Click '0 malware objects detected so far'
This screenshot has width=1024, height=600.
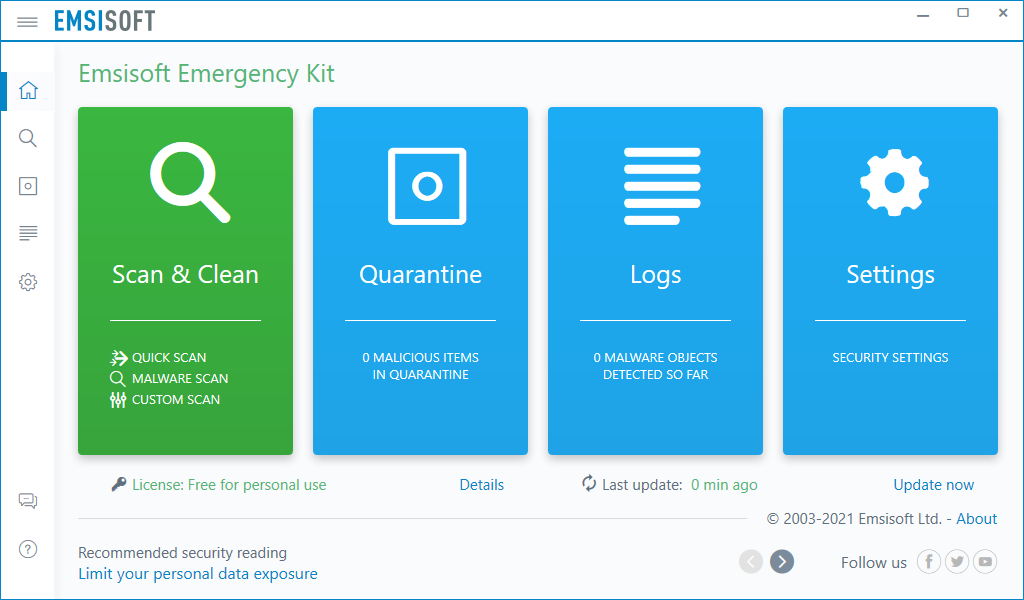coord(656,366)
